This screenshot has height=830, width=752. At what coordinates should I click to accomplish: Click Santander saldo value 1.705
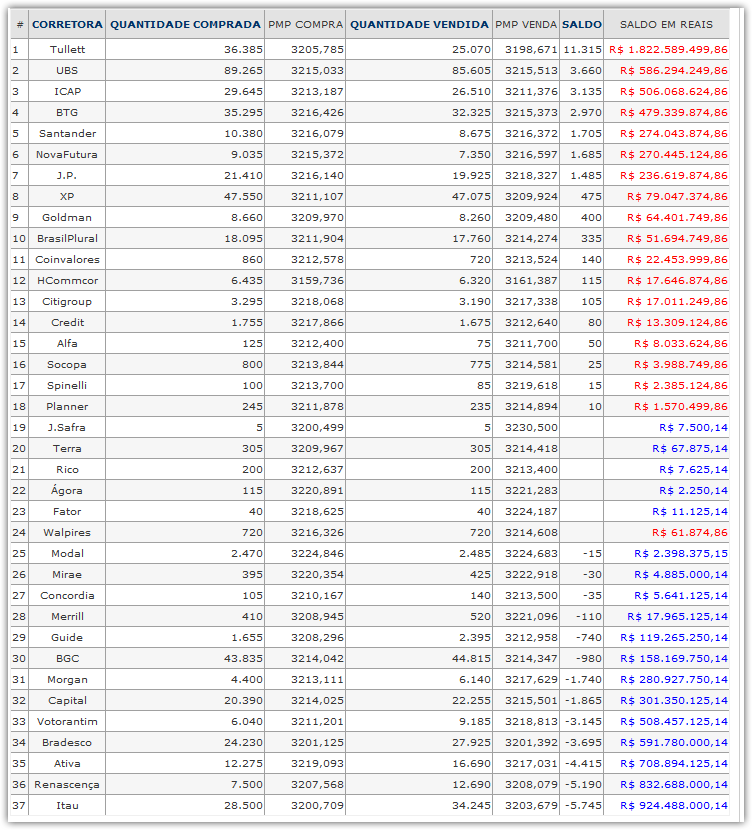coord(586,133)
